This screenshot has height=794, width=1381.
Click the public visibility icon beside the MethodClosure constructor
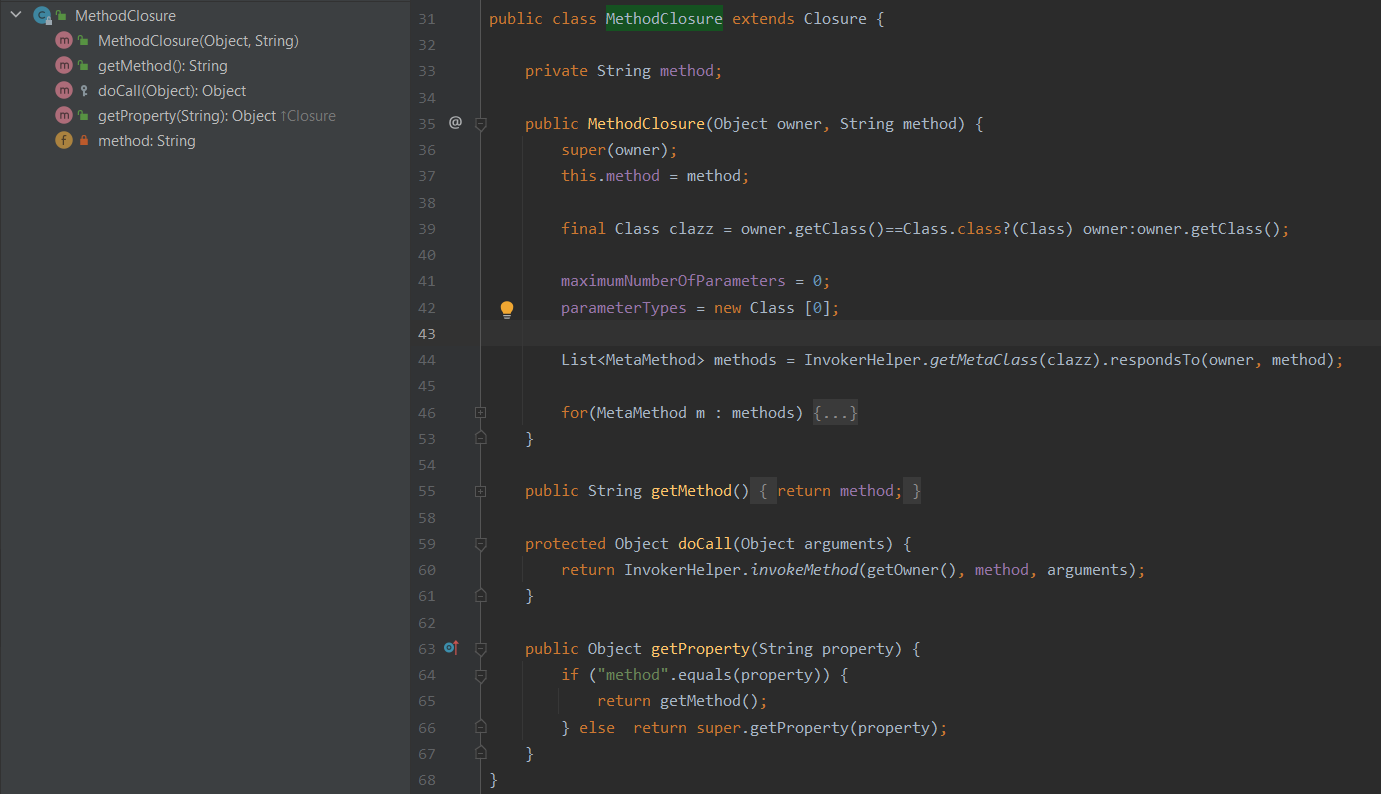(84, 41)
